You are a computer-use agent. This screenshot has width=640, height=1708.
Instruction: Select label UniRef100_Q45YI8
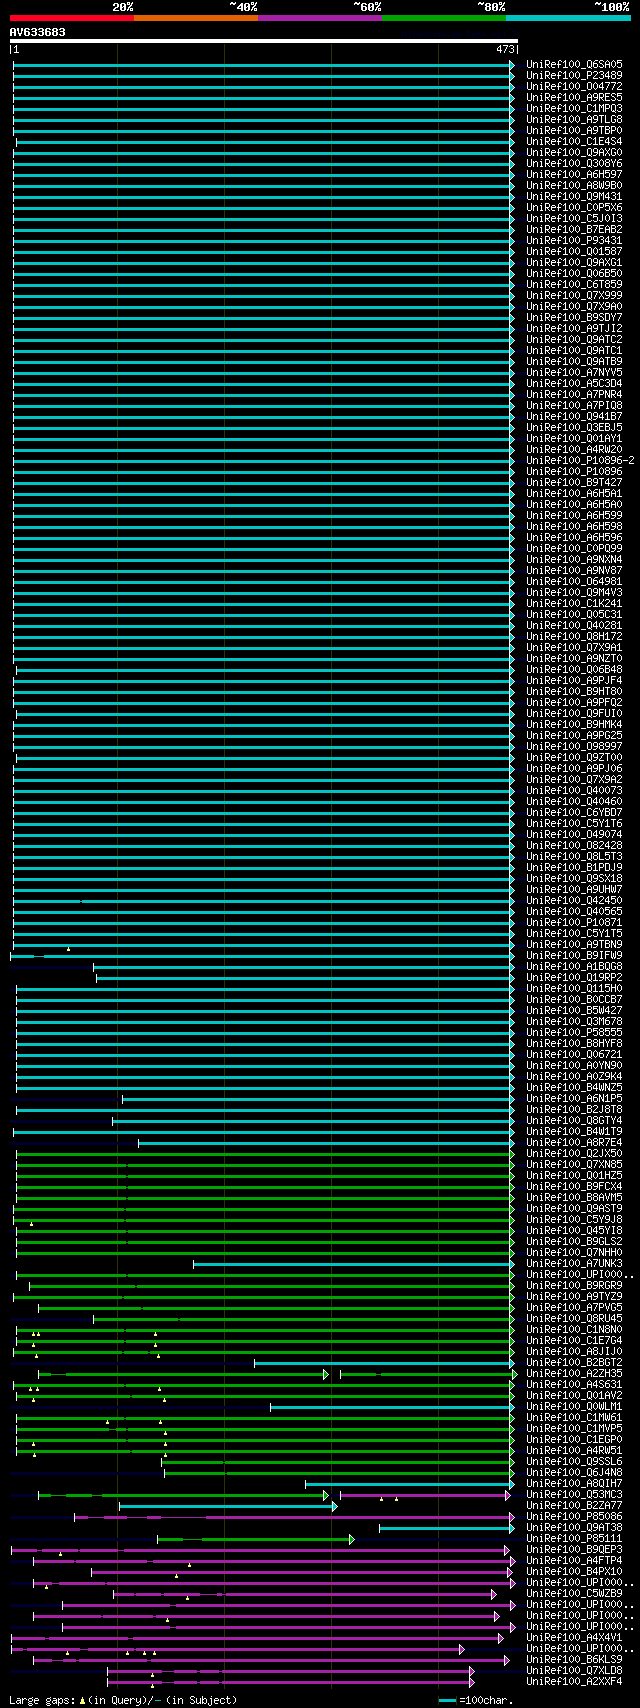[574, 1230]
